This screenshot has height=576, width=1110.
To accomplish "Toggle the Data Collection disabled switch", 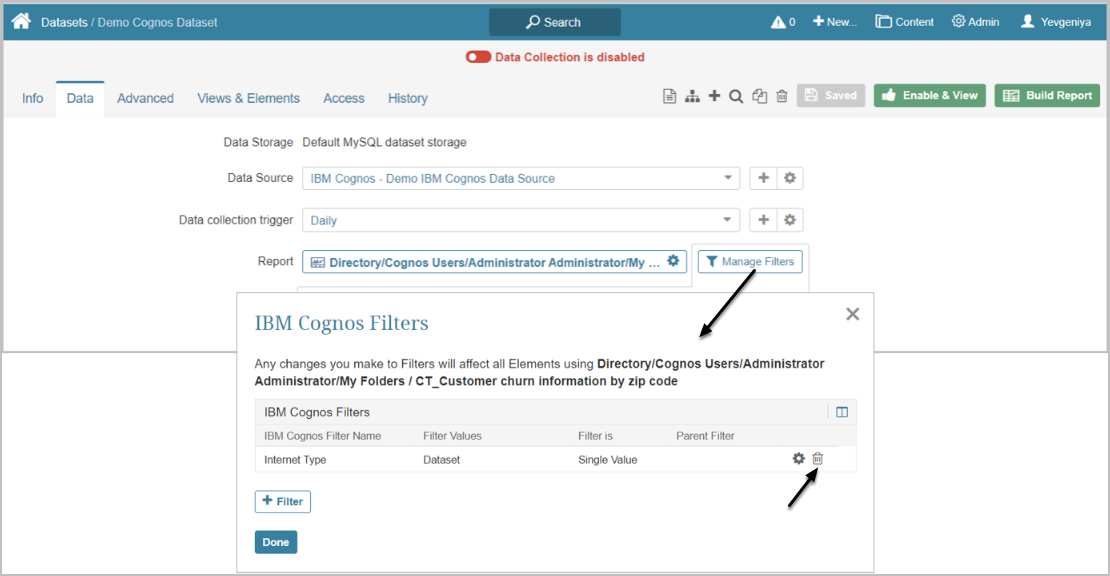I will [x=478, y=57].
